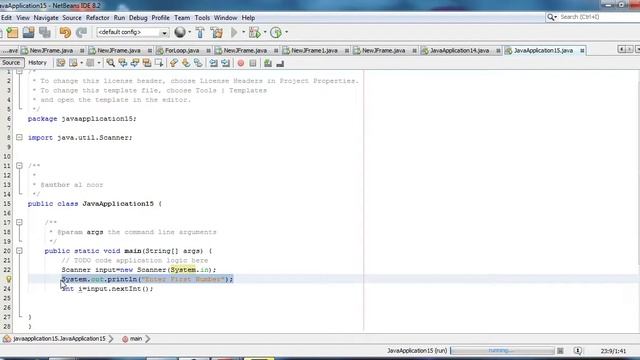Click Next Bookmark icon
640x360 pixels.
tap(186, 63)
